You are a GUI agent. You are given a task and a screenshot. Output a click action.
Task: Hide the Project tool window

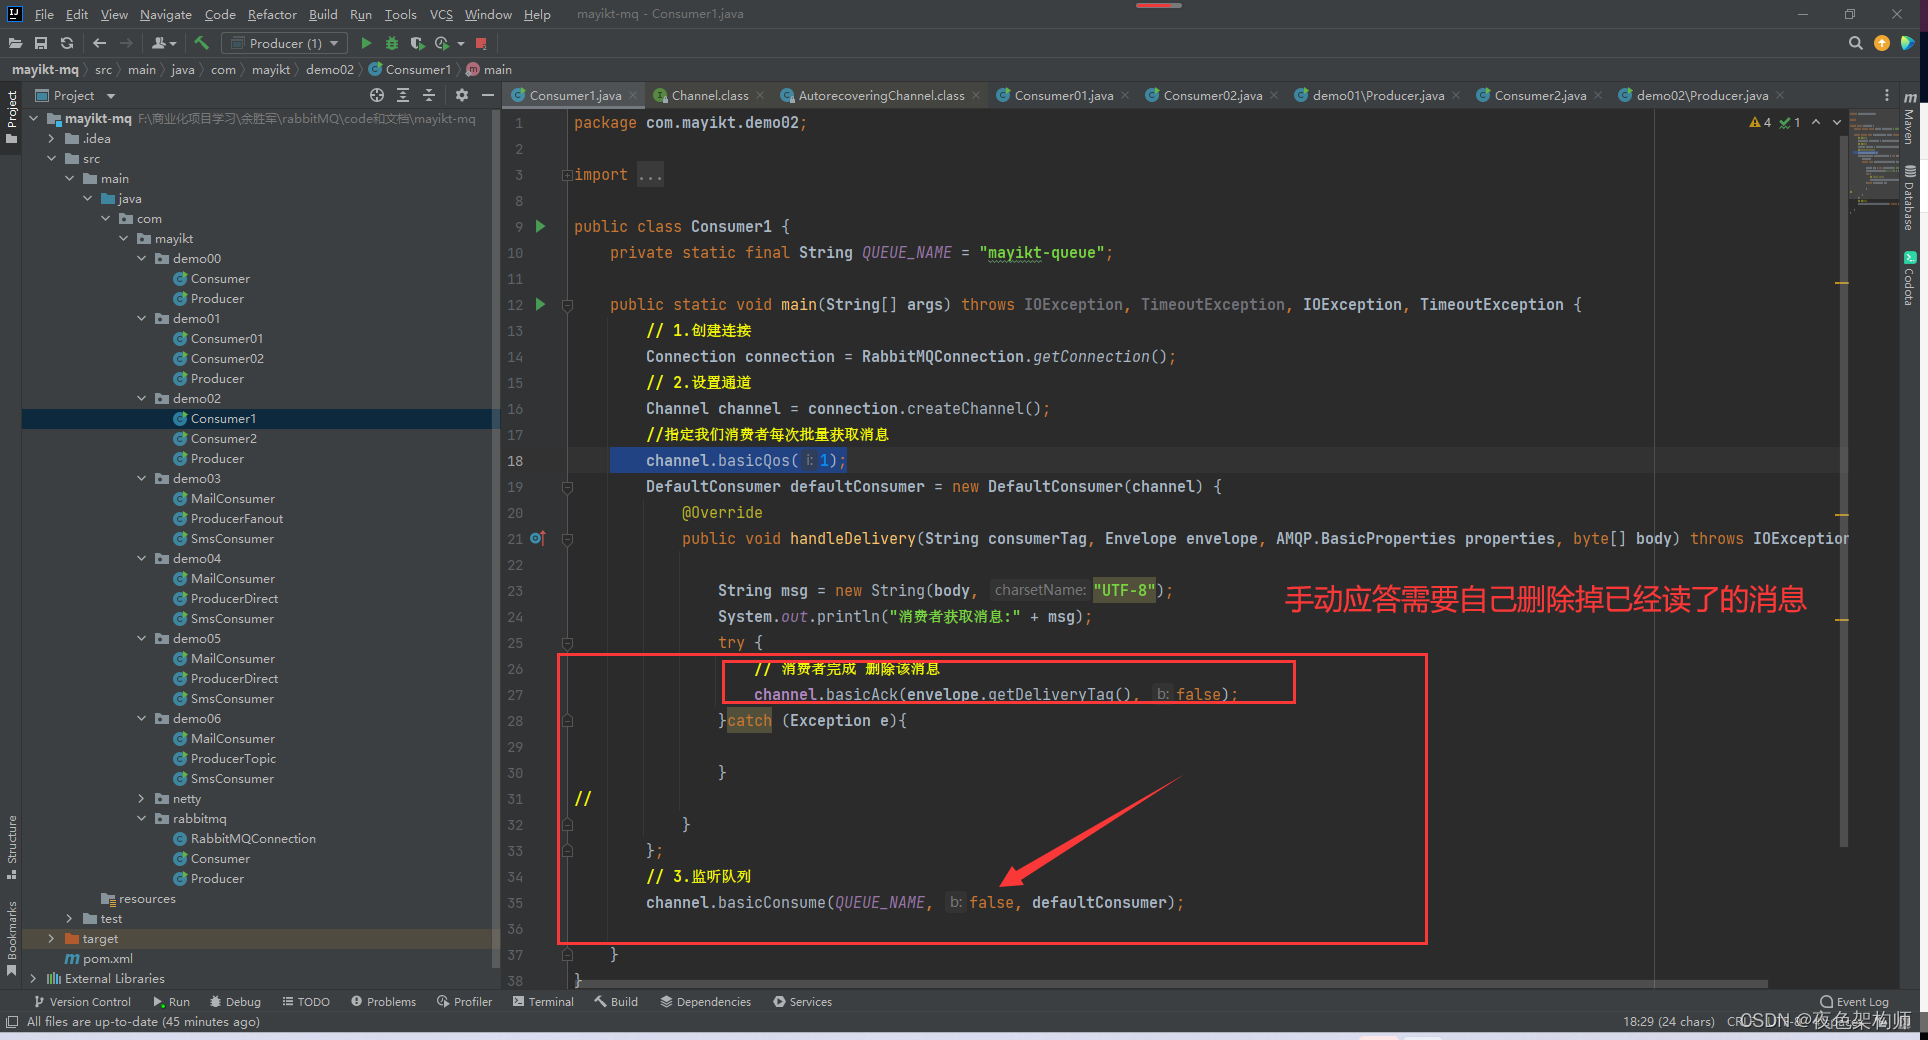[x=488, y=95]
